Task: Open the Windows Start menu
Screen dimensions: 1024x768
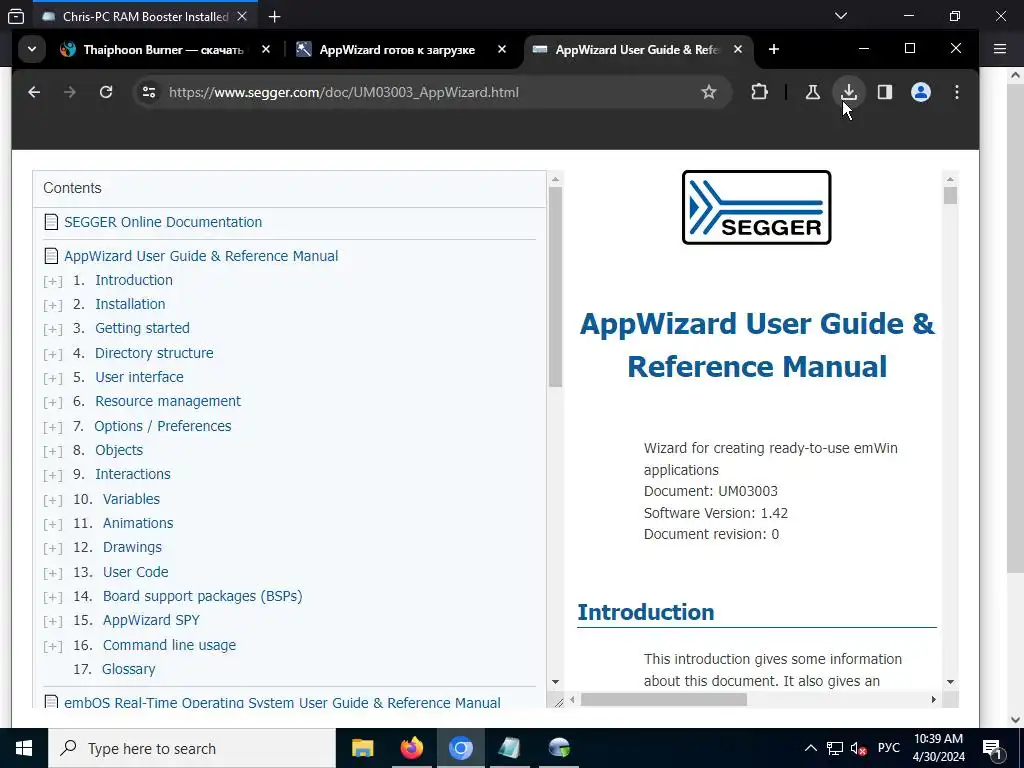Action: pyautogui.click(x=24, y=748)
